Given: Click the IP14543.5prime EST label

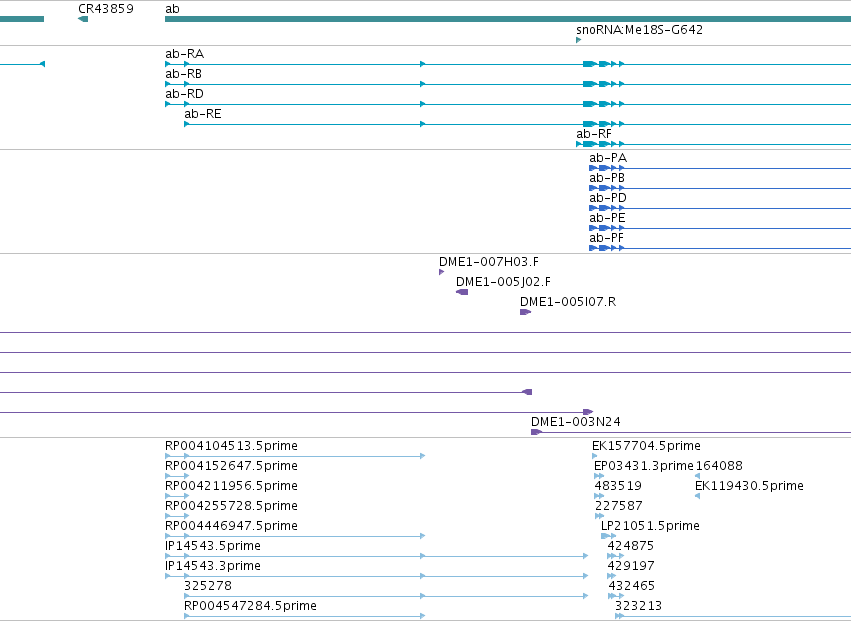Looking at the screenshot, I should pyautogui.click(x=213, y=546).
